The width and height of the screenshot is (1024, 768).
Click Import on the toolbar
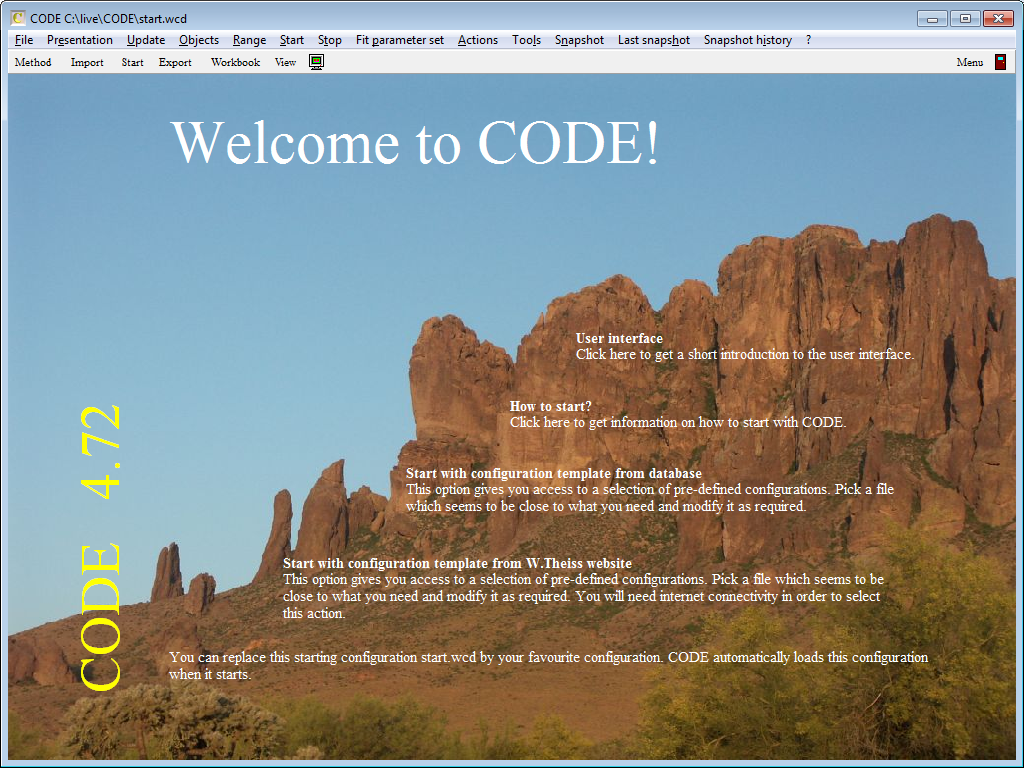87,62
